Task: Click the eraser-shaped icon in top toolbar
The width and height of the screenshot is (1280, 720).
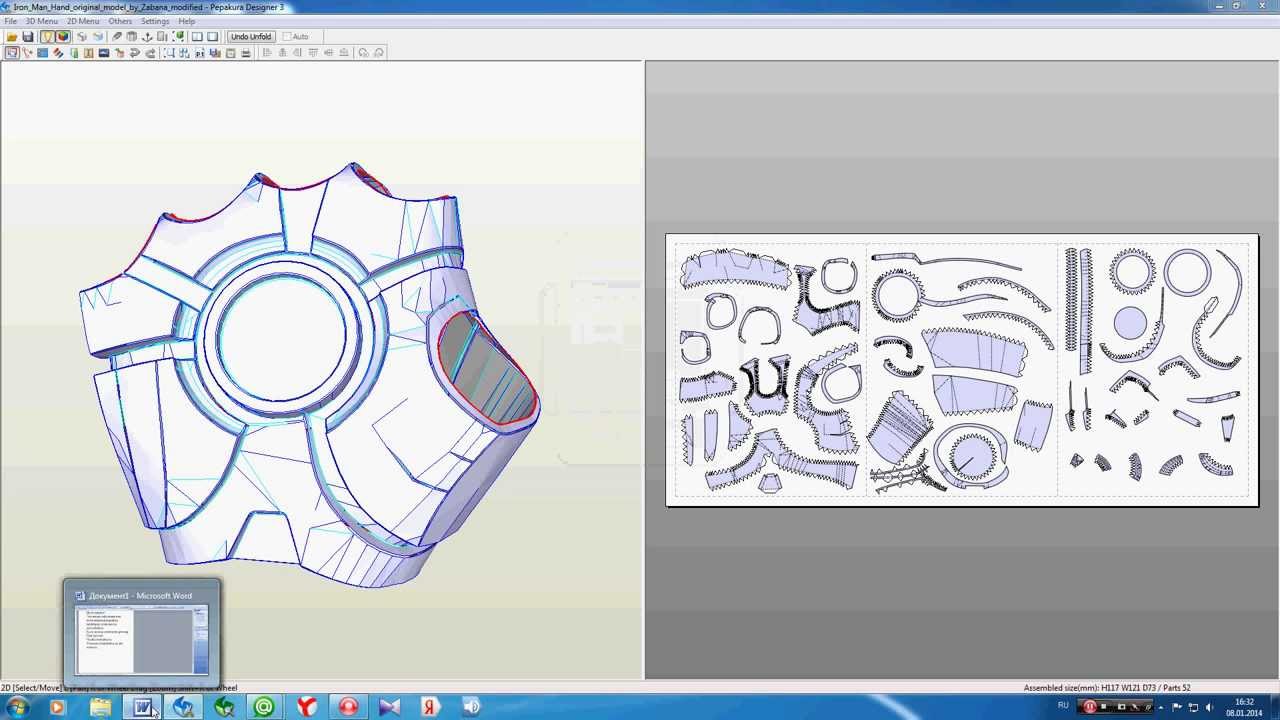Action: tap(117, 37)
